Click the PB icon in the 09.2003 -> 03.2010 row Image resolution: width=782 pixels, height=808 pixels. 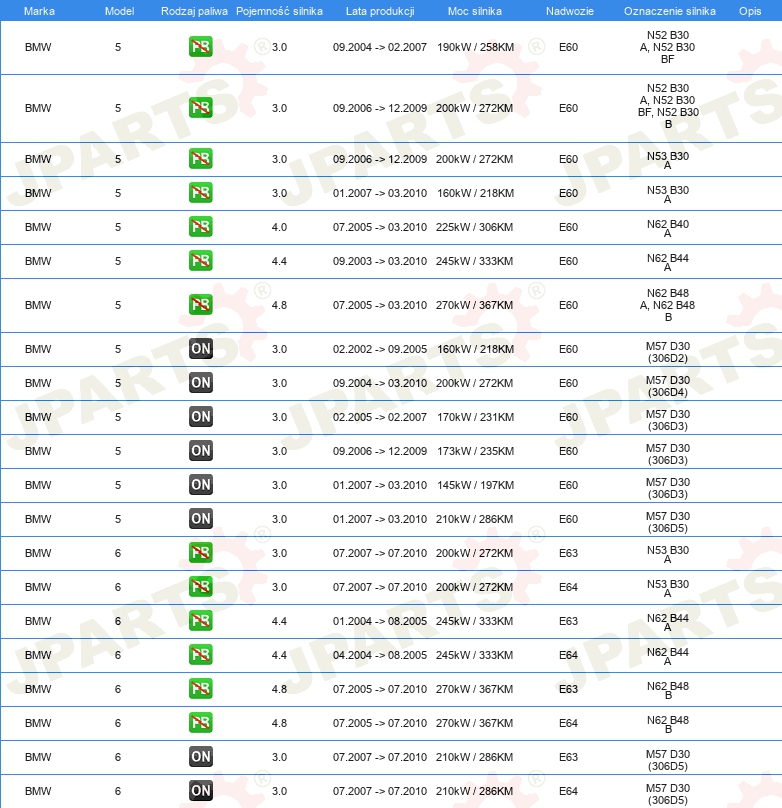200,261
